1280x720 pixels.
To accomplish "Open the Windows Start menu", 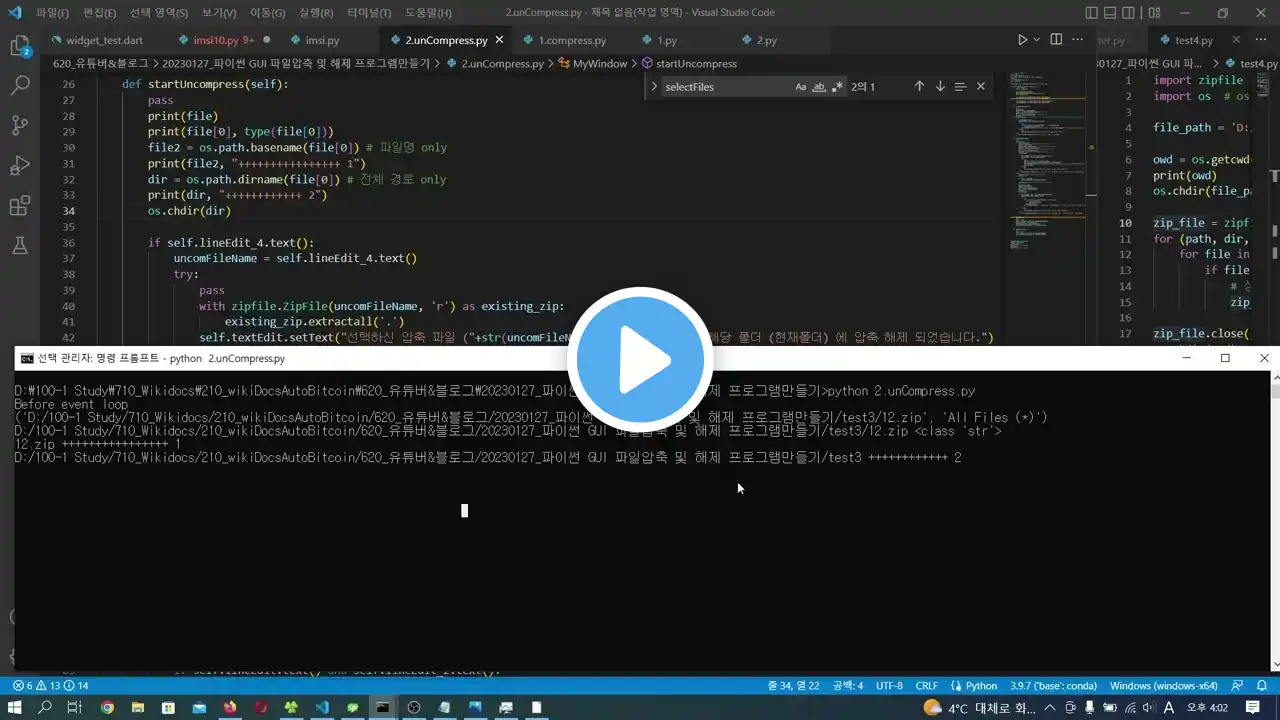I will 14,708.
